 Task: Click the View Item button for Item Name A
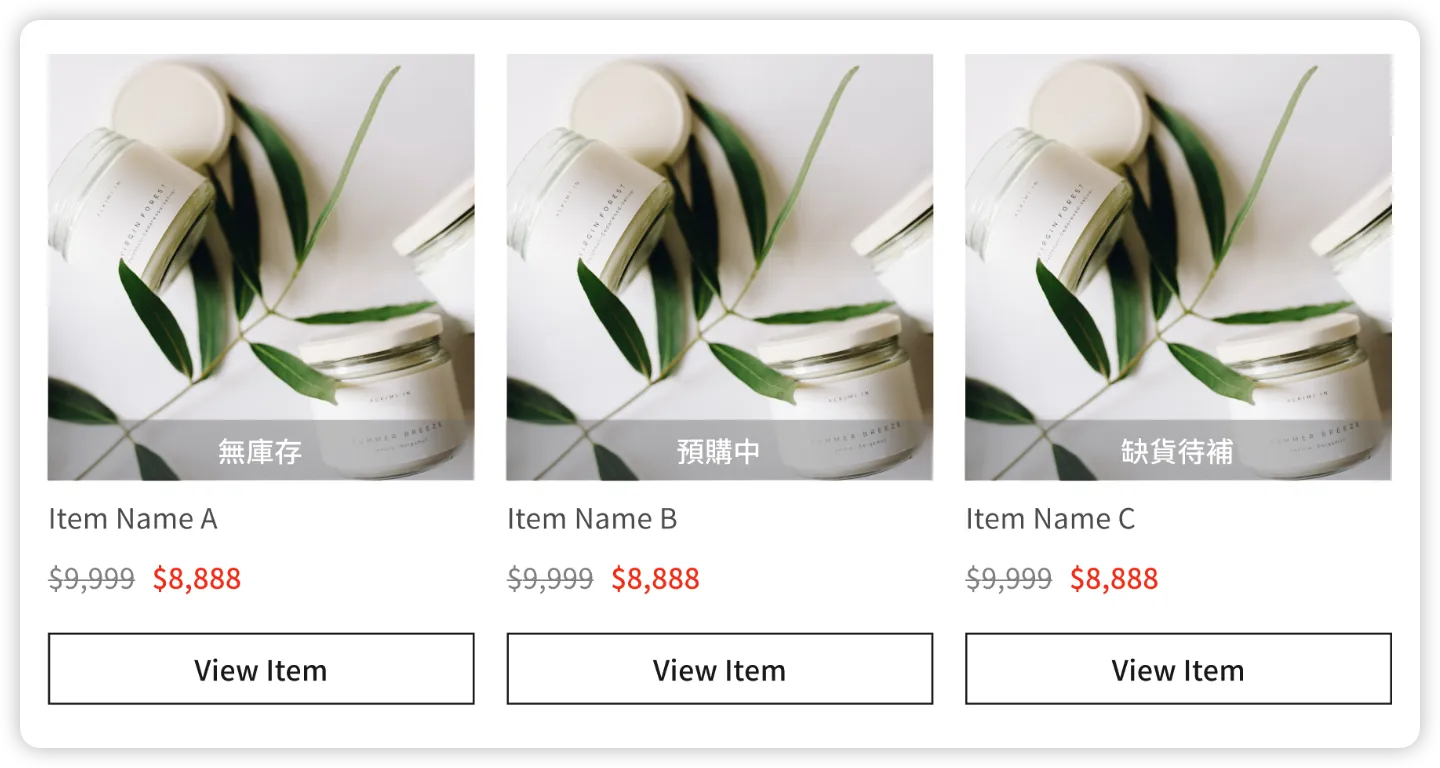point(261,668)
